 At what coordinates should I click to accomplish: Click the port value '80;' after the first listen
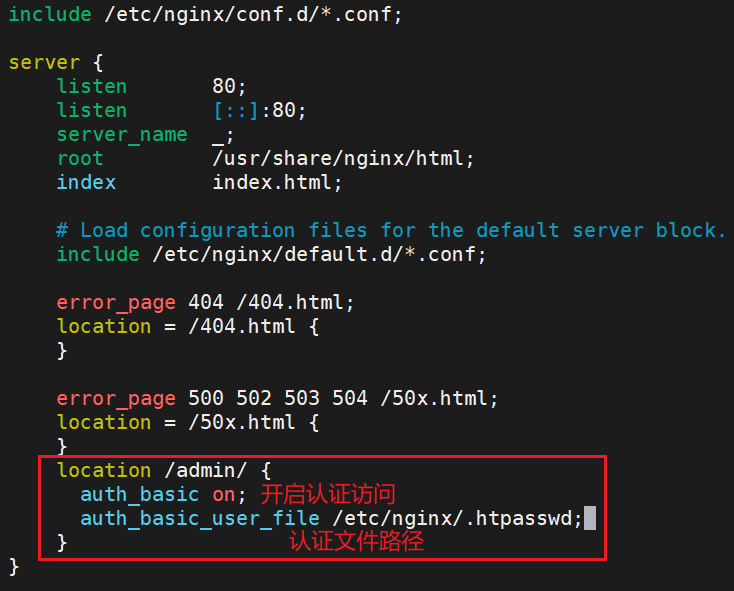pyautogui.click(x=229, y=86)
